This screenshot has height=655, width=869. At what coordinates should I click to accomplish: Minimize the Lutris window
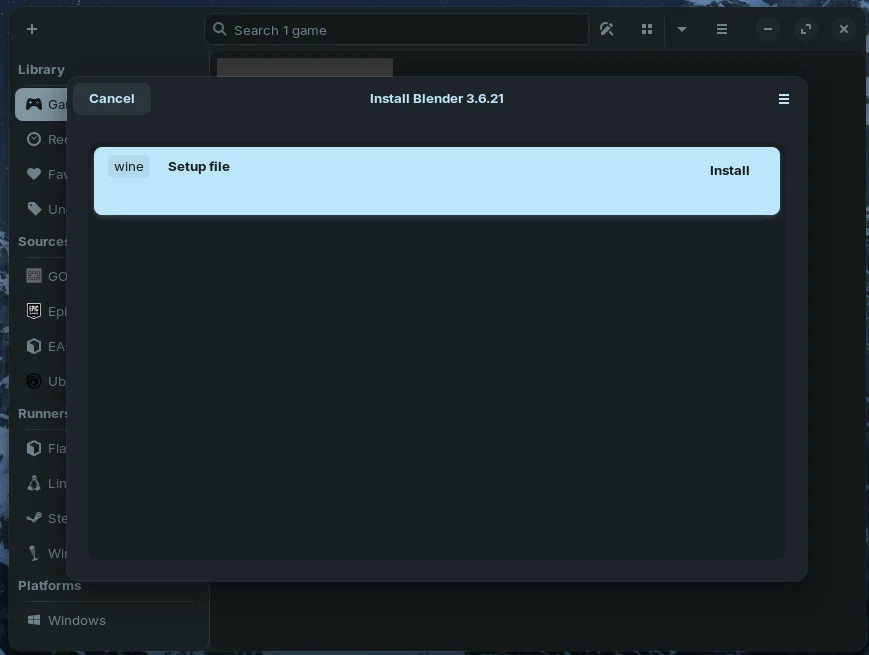[768, 29]
